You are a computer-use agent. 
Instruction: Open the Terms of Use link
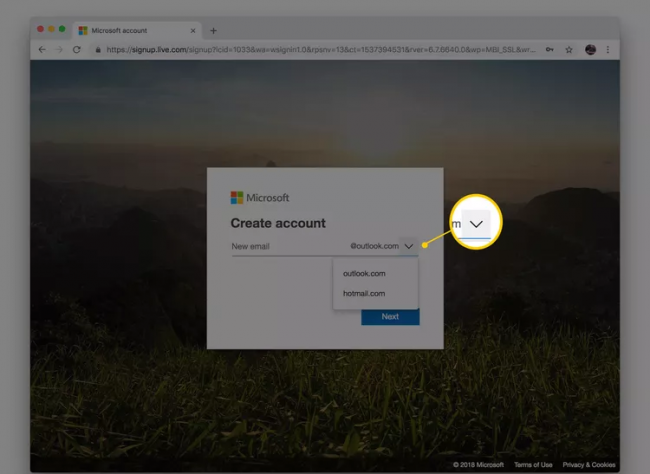(x=533, y=465)
